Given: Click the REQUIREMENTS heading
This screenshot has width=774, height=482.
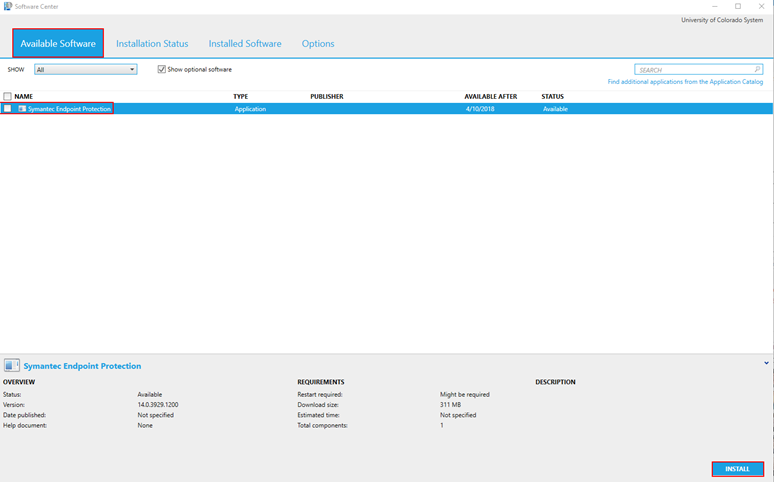Looking at the screenshot, I should (321, 382).
